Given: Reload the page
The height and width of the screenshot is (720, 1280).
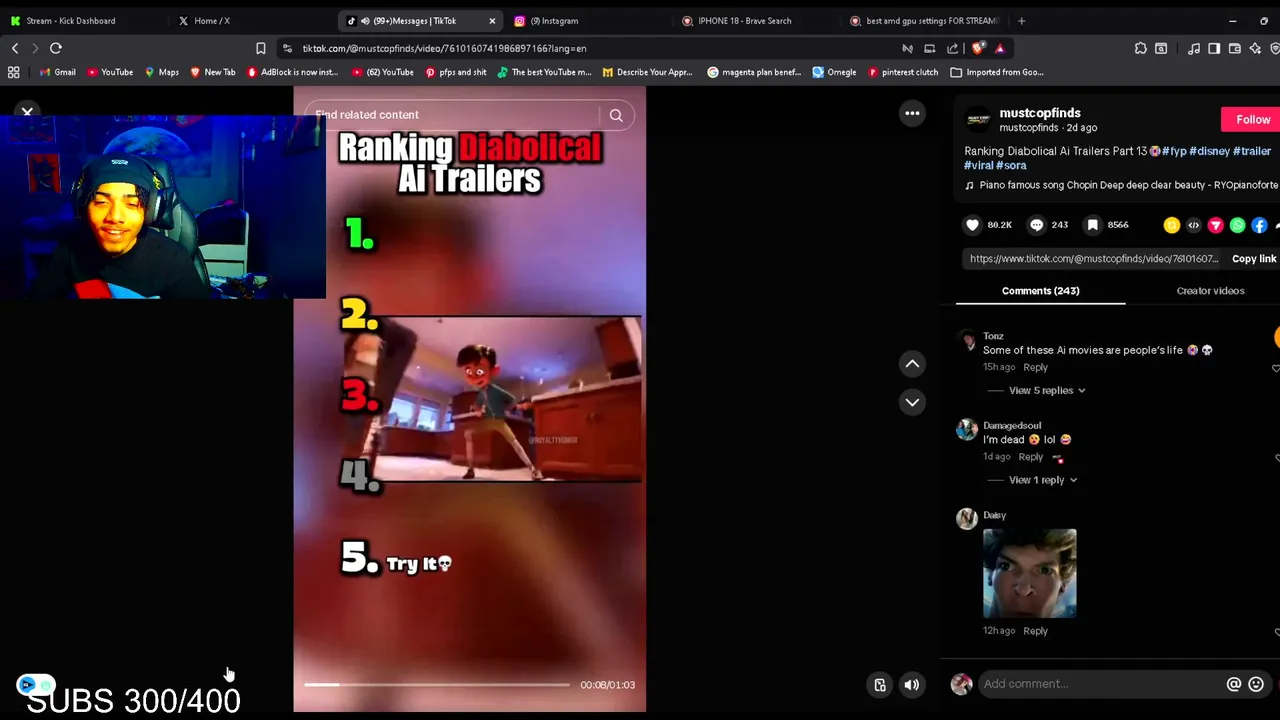Looking at the screenshot, I should (56, 48).
